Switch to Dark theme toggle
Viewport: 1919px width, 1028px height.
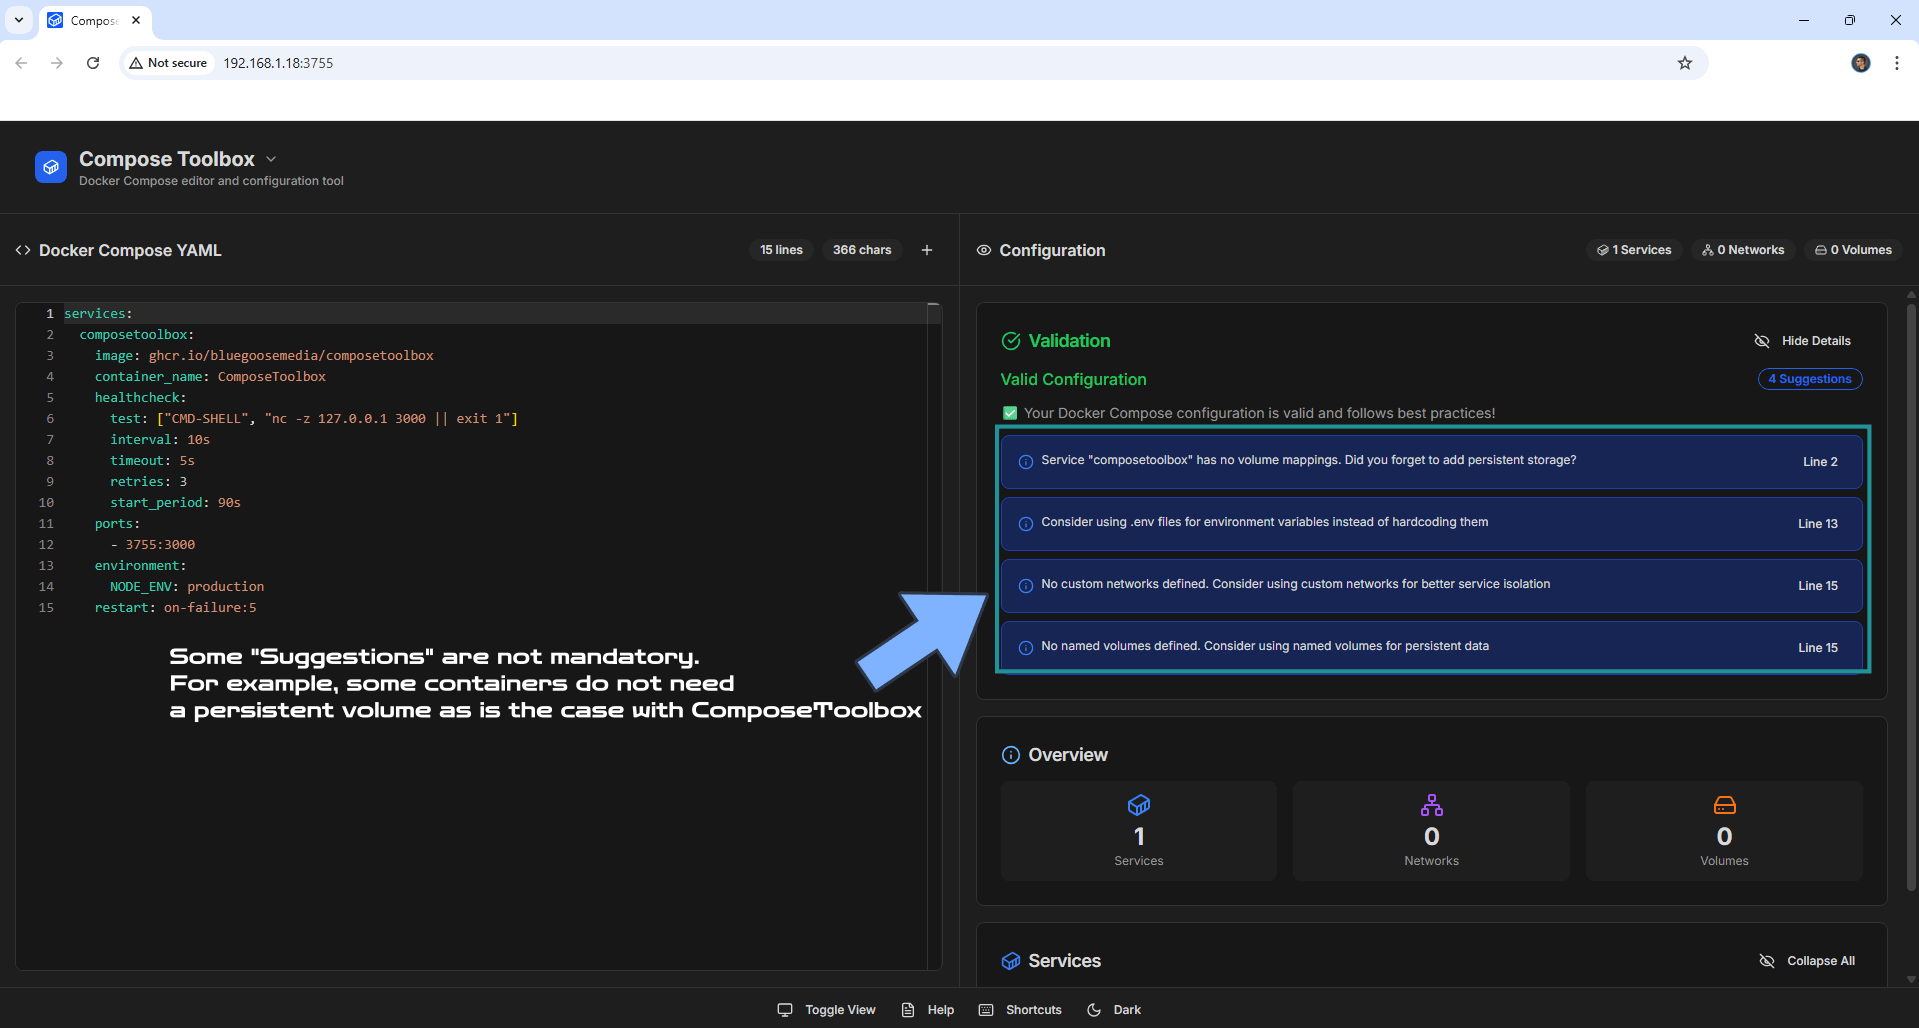click(x=1114, y=1010)
